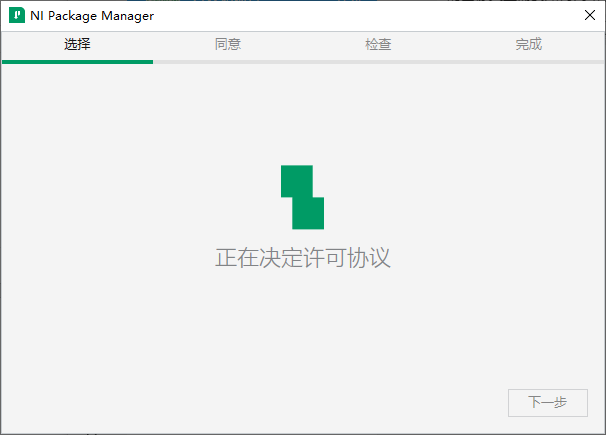Close the NI Package Manager window
Image resolution: width=606 pixels, height=435 pixels.
click(x=589, y=16)
